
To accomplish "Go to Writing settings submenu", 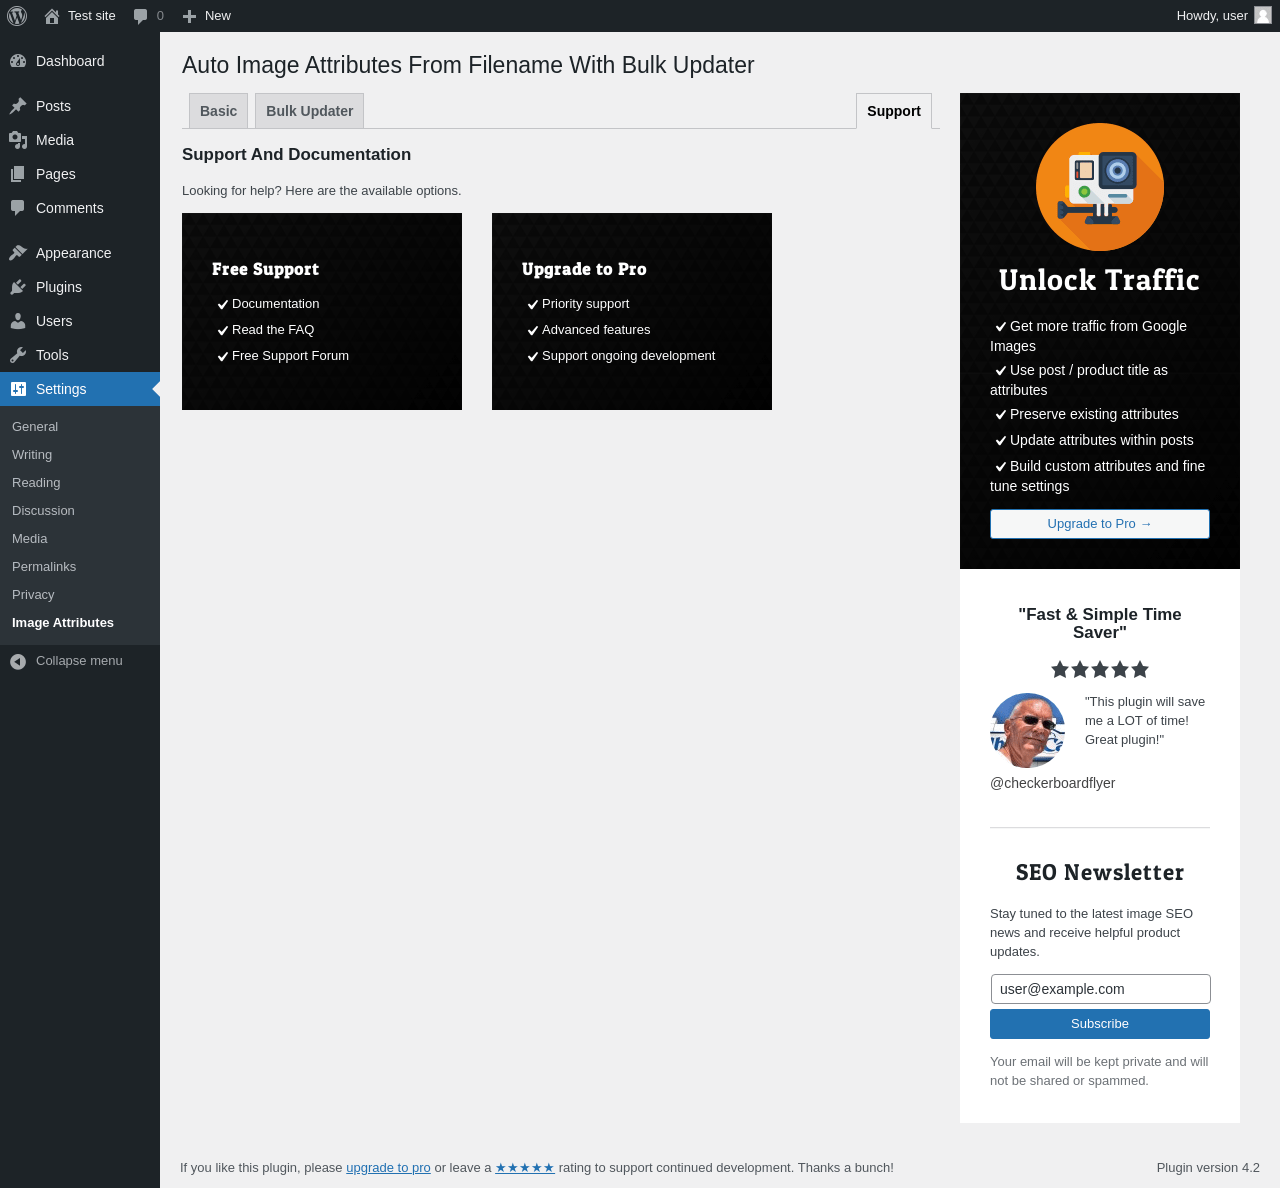I will point(32,454).
